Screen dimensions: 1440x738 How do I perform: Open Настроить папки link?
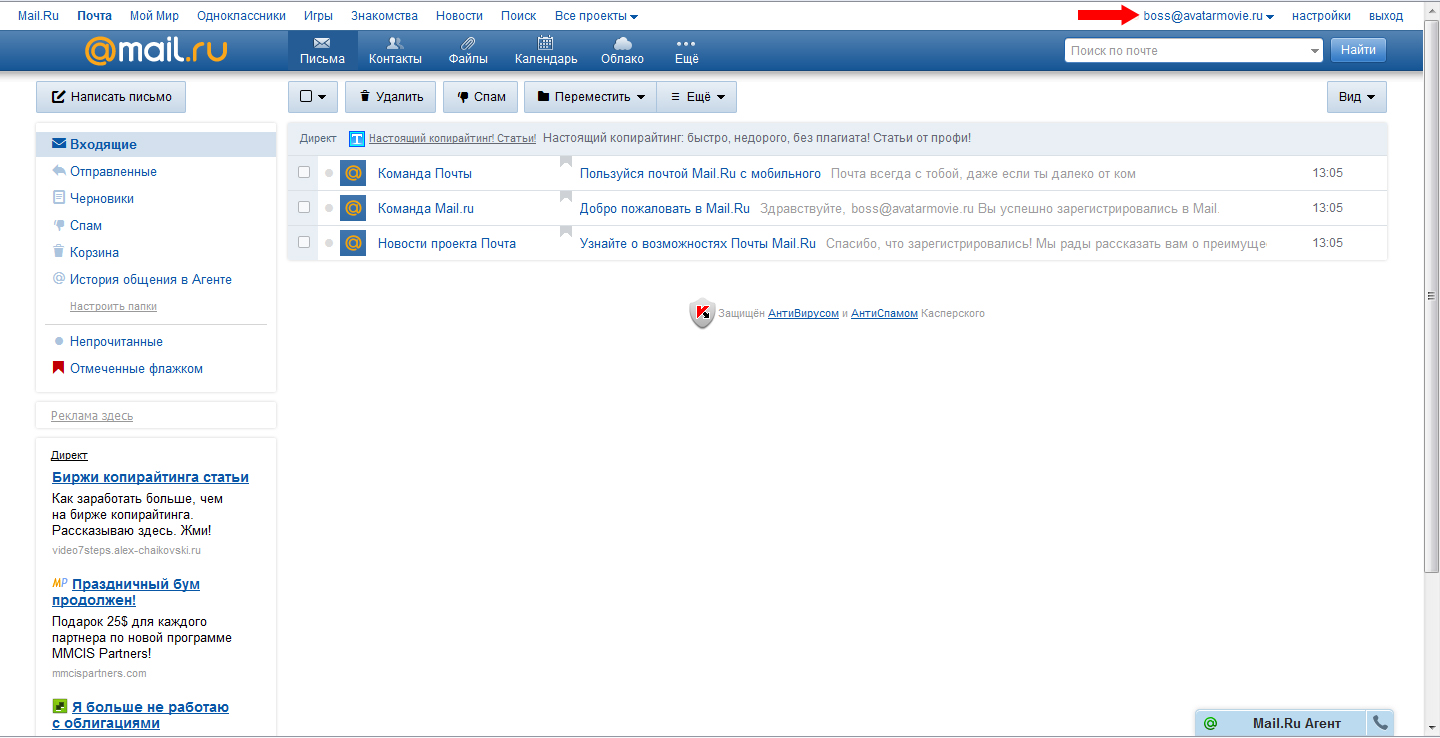point(113,306)
